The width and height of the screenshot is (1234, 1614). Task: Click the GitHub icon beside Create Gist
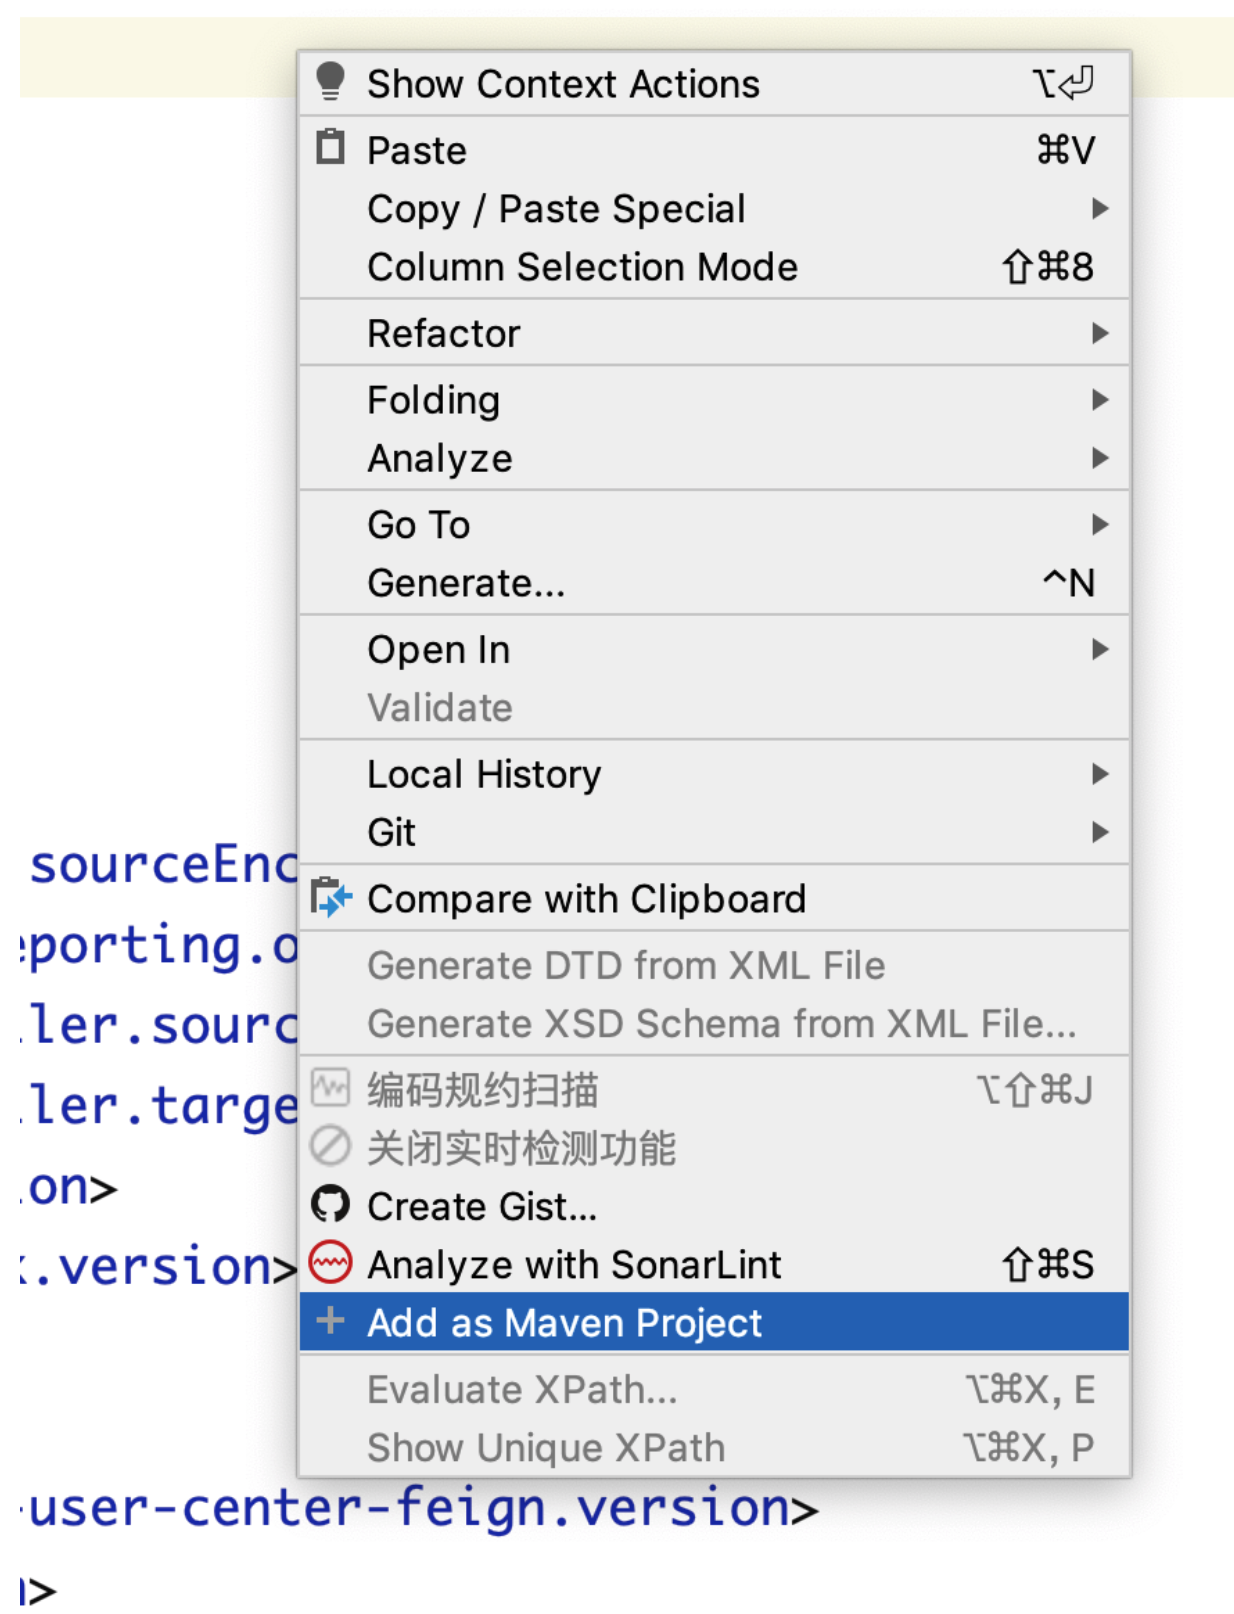330,1205
